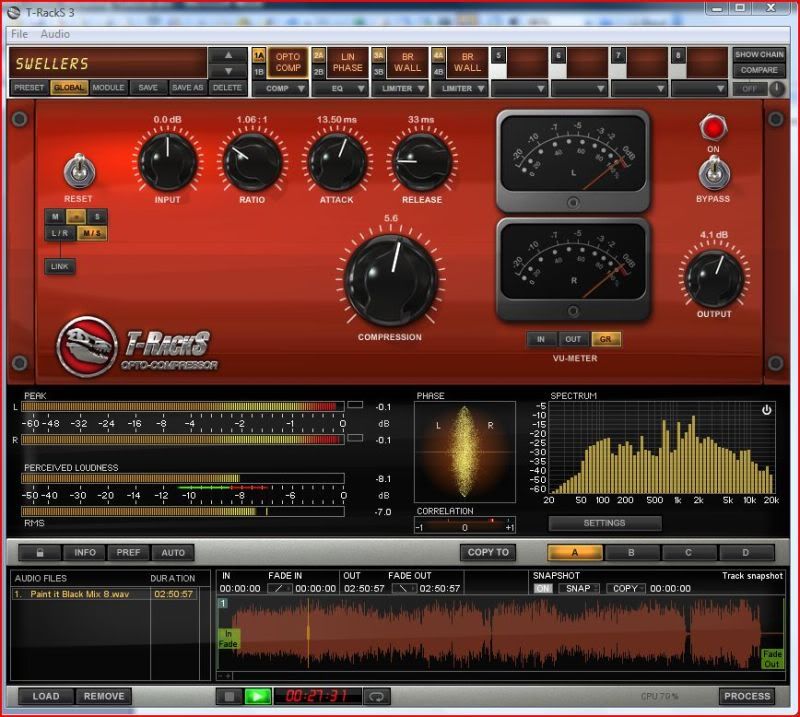Image resolution: width=800 pixels, height=717 pixels.
Task: Click the green play button
Action: pyautogui.click(x=258, y=696)
